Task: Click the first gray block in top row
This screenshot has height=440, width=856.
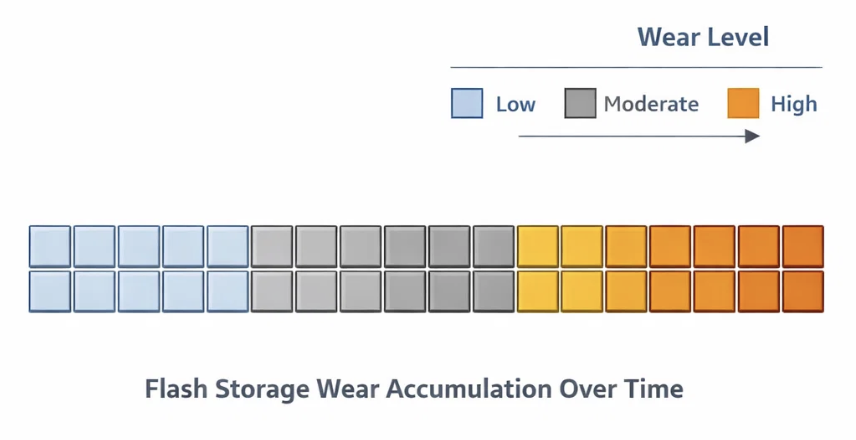Action: pos(272,246)
